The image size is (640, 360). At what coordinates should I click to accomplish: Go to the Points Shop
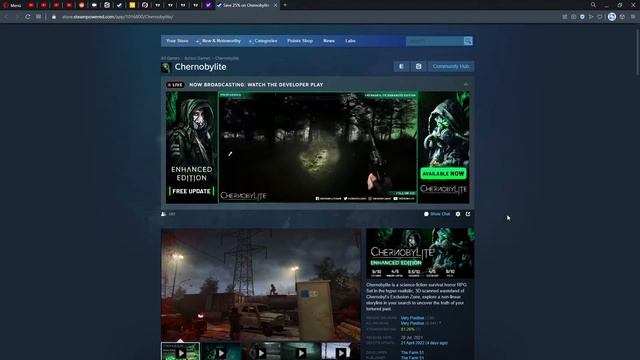pyautogui.click(x=300, y=41)
